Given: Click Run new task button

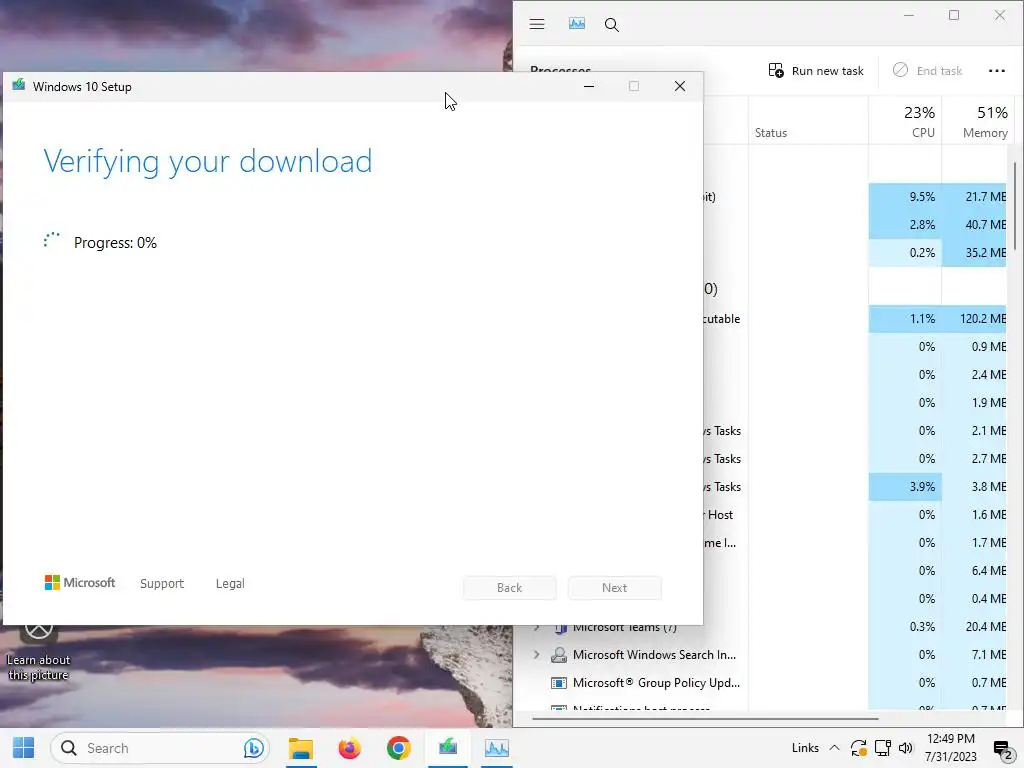Looking at the screenshot, I should 816,71.
